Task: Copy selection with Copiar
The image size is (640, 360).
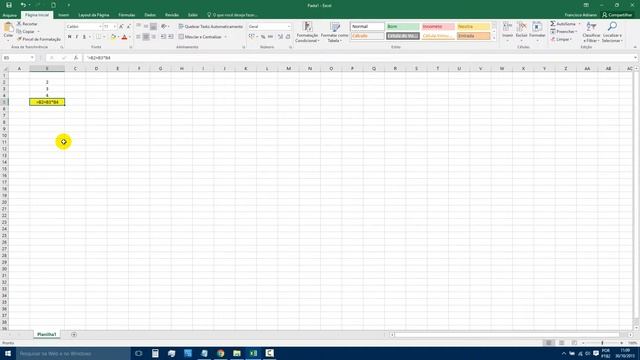Action: click(26, 31)
